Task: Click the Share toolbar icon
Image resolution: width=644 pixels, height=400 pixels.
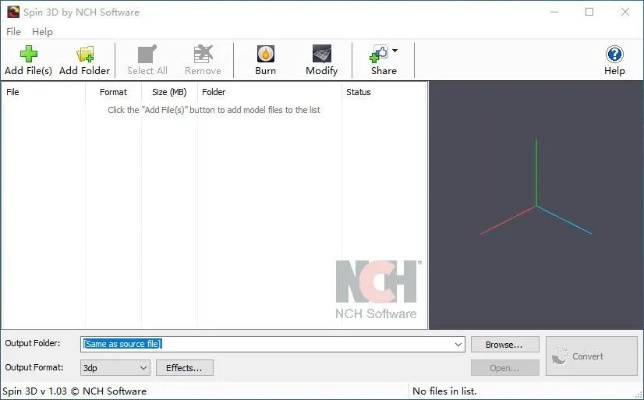Action: [380, 55]
